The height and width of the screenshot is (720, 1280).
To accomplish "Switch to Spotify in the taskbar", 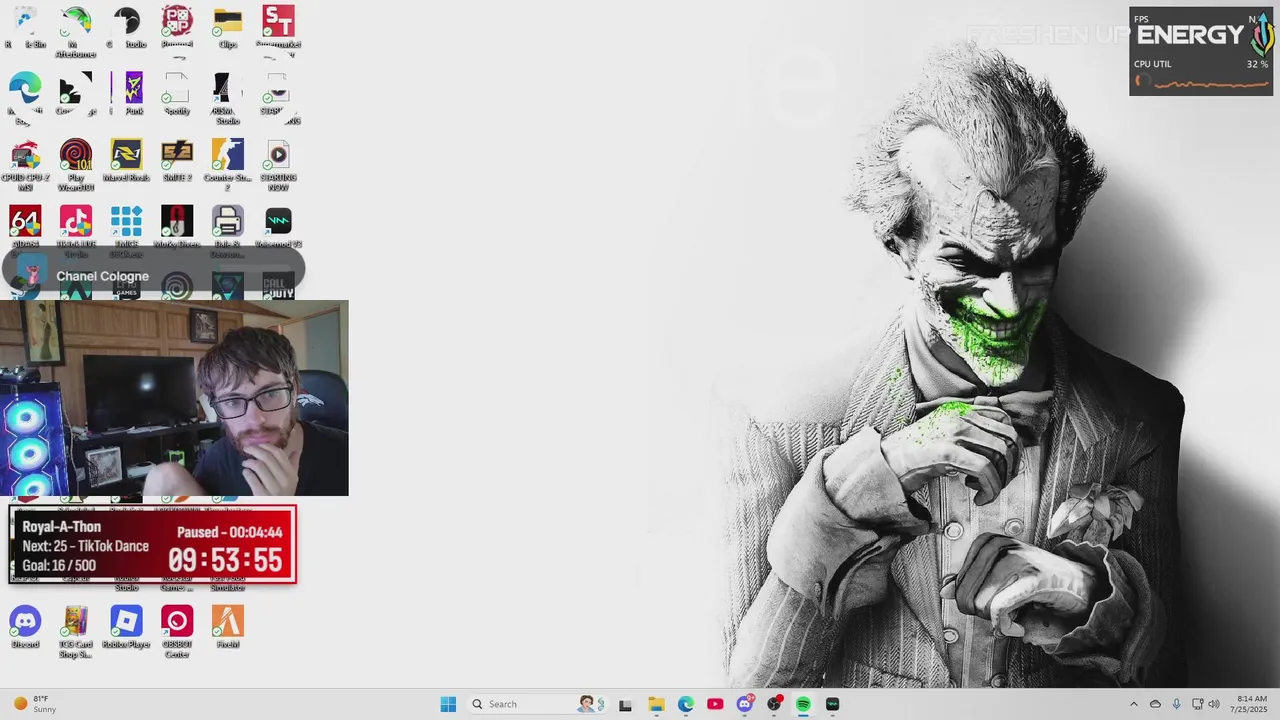I will [803, 704].
